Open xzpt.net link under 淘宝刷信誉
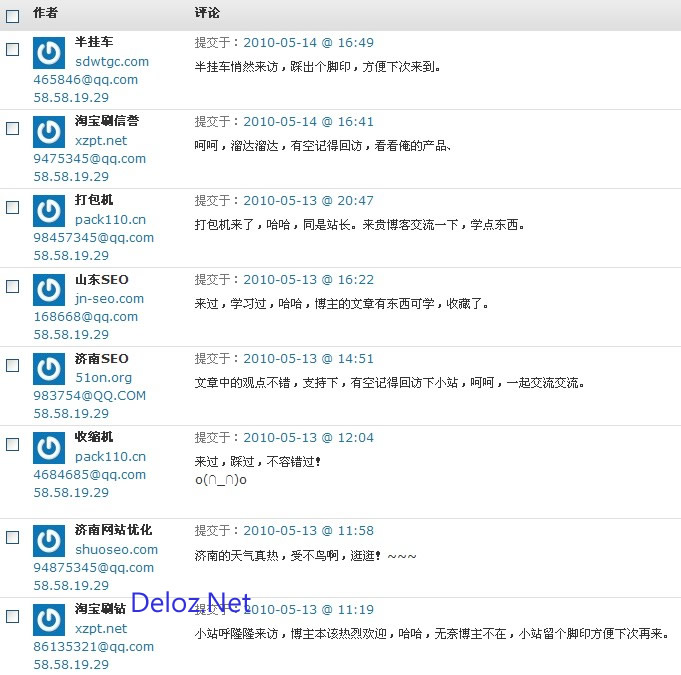 pos(101,141)
